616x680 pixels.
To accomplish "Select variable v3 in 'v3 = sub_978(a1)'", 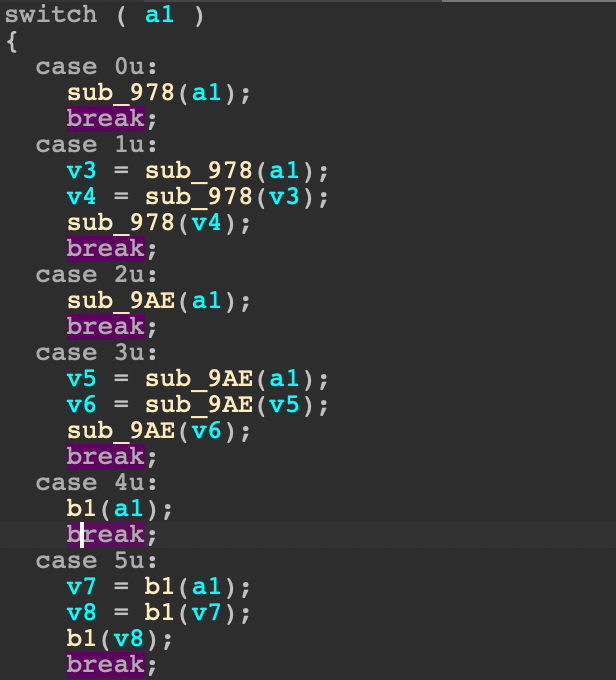I will click(x=82, y=171).
